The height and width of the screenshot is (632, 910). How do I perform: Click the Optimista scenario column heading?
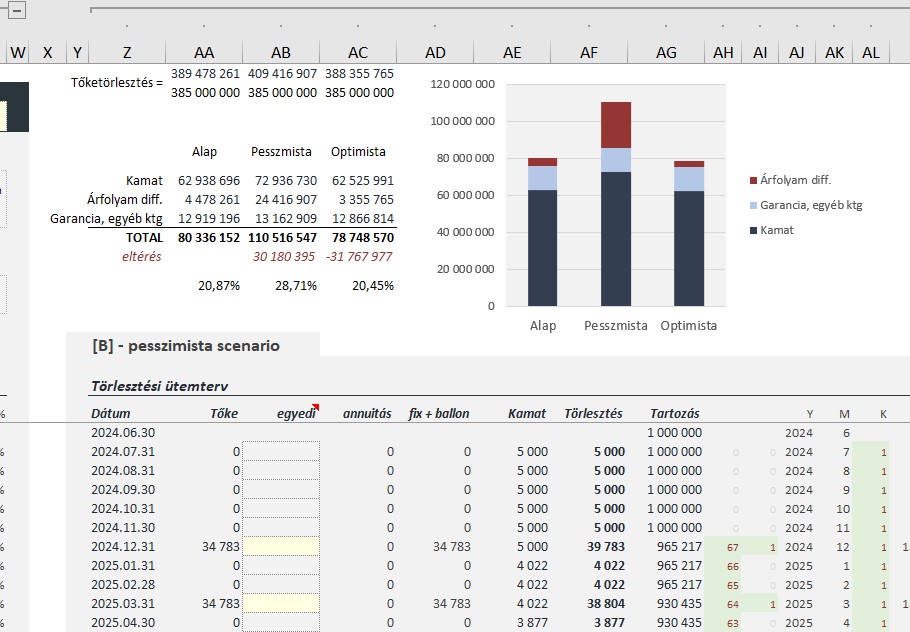click(358, 152)
